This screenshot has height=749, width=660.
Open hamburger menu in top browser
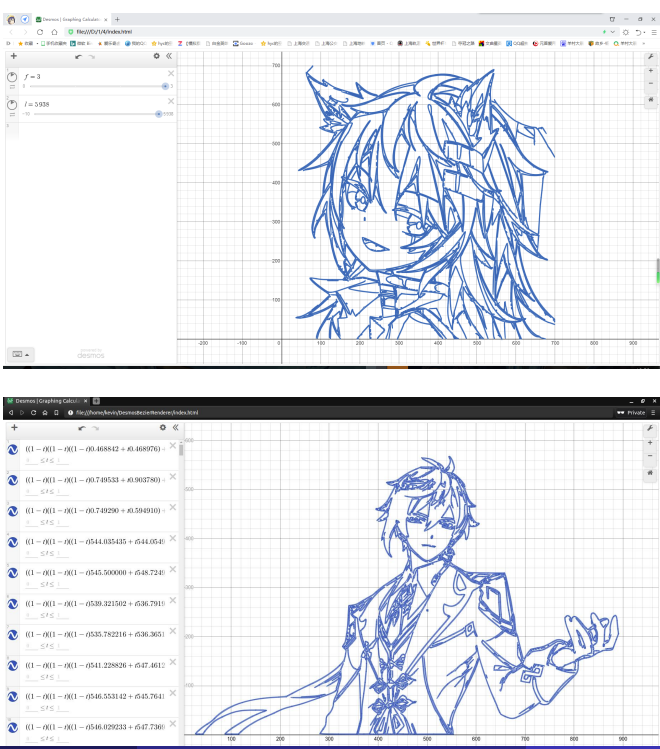(654, 32)
